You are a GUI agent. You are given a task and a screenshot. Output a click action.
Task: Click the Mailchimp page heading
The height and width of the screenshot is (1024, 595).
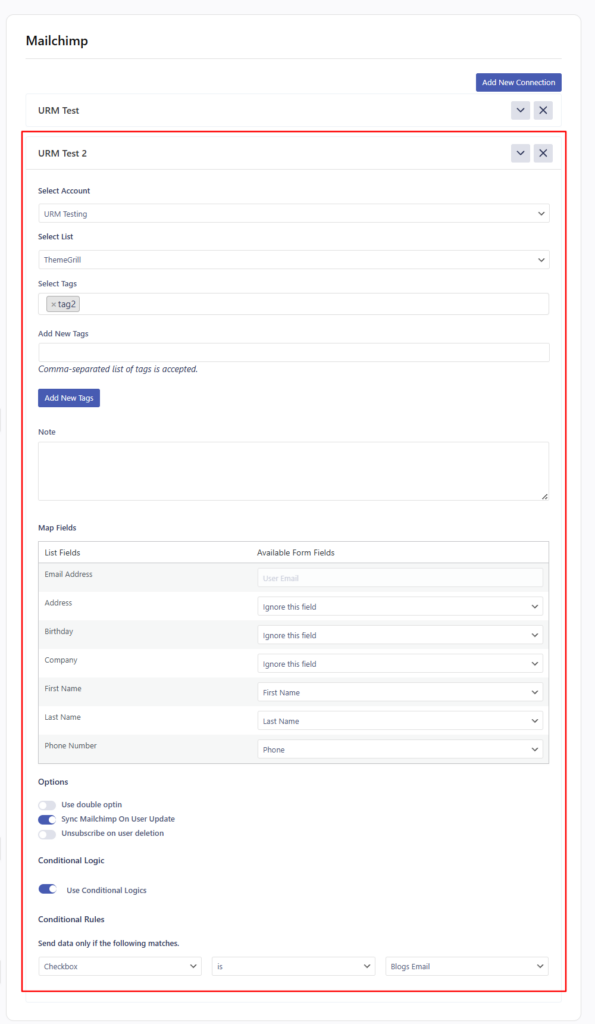[57, 40]
